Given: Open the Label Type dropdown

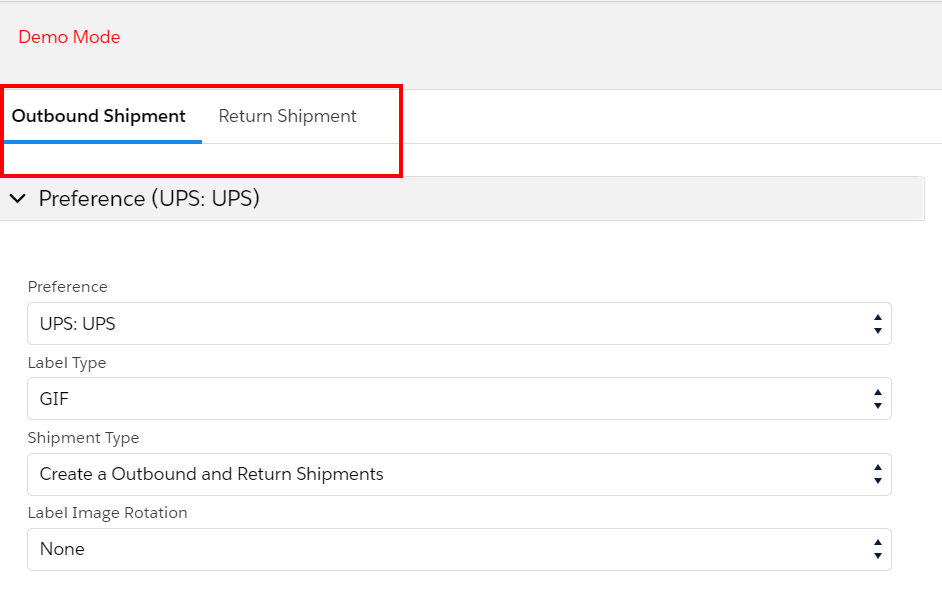Looking at the screenshot, I should pyautogui.click(x=459, y=399).
